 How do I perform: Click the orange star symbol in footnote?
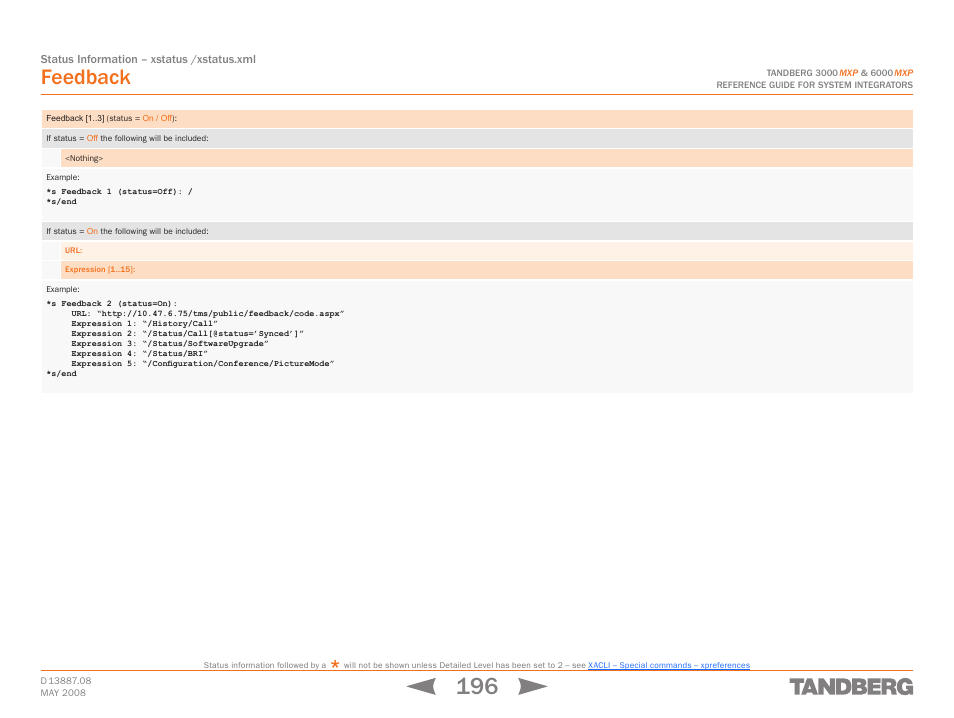(335, 664)
